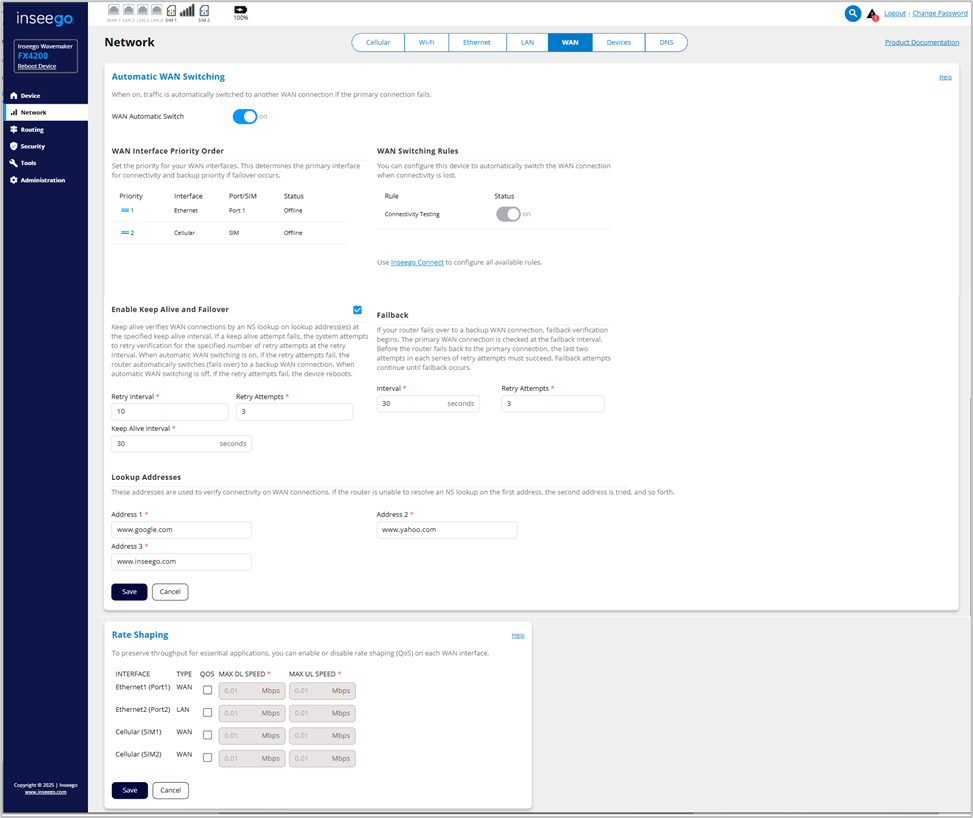
Task: Click Reboot Device link
Action: point(37,66)
